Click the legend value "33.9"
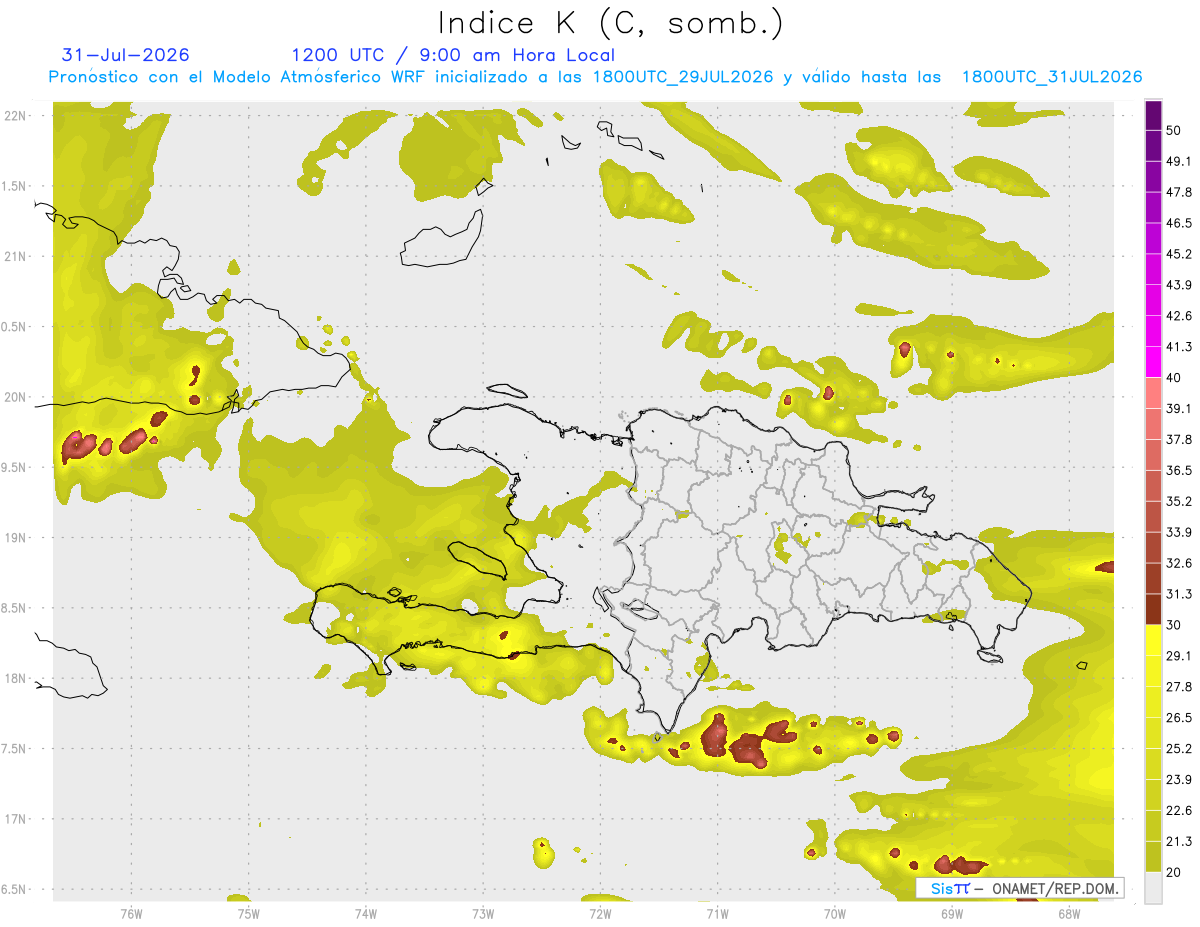This screenshot has width=1200, height=927. [x=1179, y=532]
